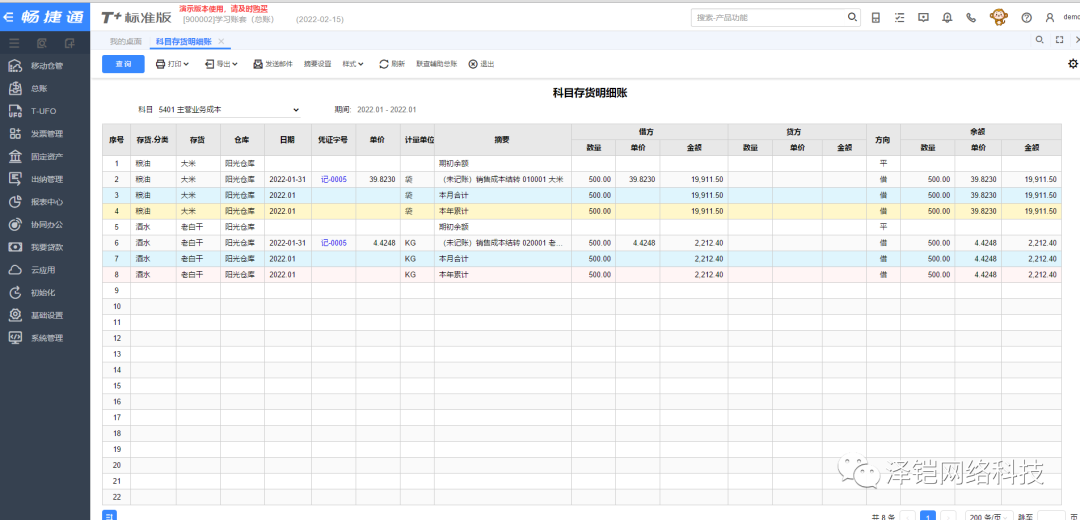This screenshot has height=520, width=1080.
Task: Close the 科目存货明细账 tab
Action: pos(221,41)
